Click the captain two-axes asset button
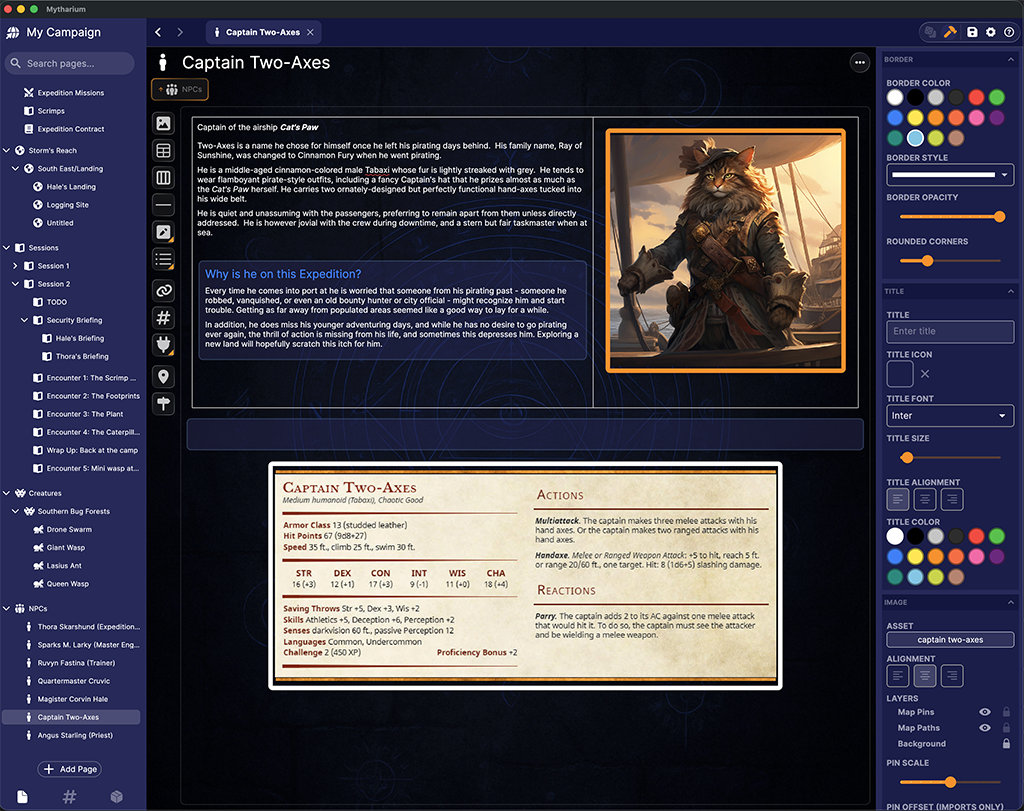The height and width of the screenshot is (811, 1024). pyautogui.click(x=950, y=640)
